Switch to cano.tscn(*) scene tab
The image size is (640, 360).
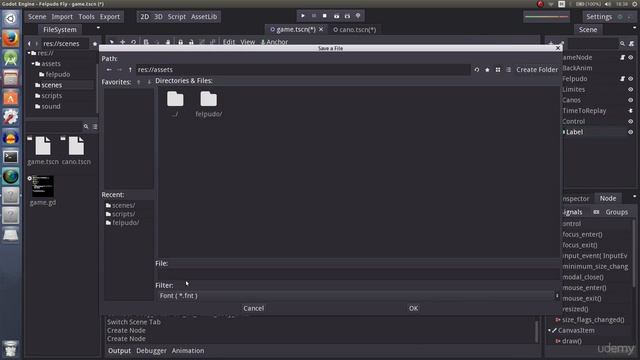point(354,29)
